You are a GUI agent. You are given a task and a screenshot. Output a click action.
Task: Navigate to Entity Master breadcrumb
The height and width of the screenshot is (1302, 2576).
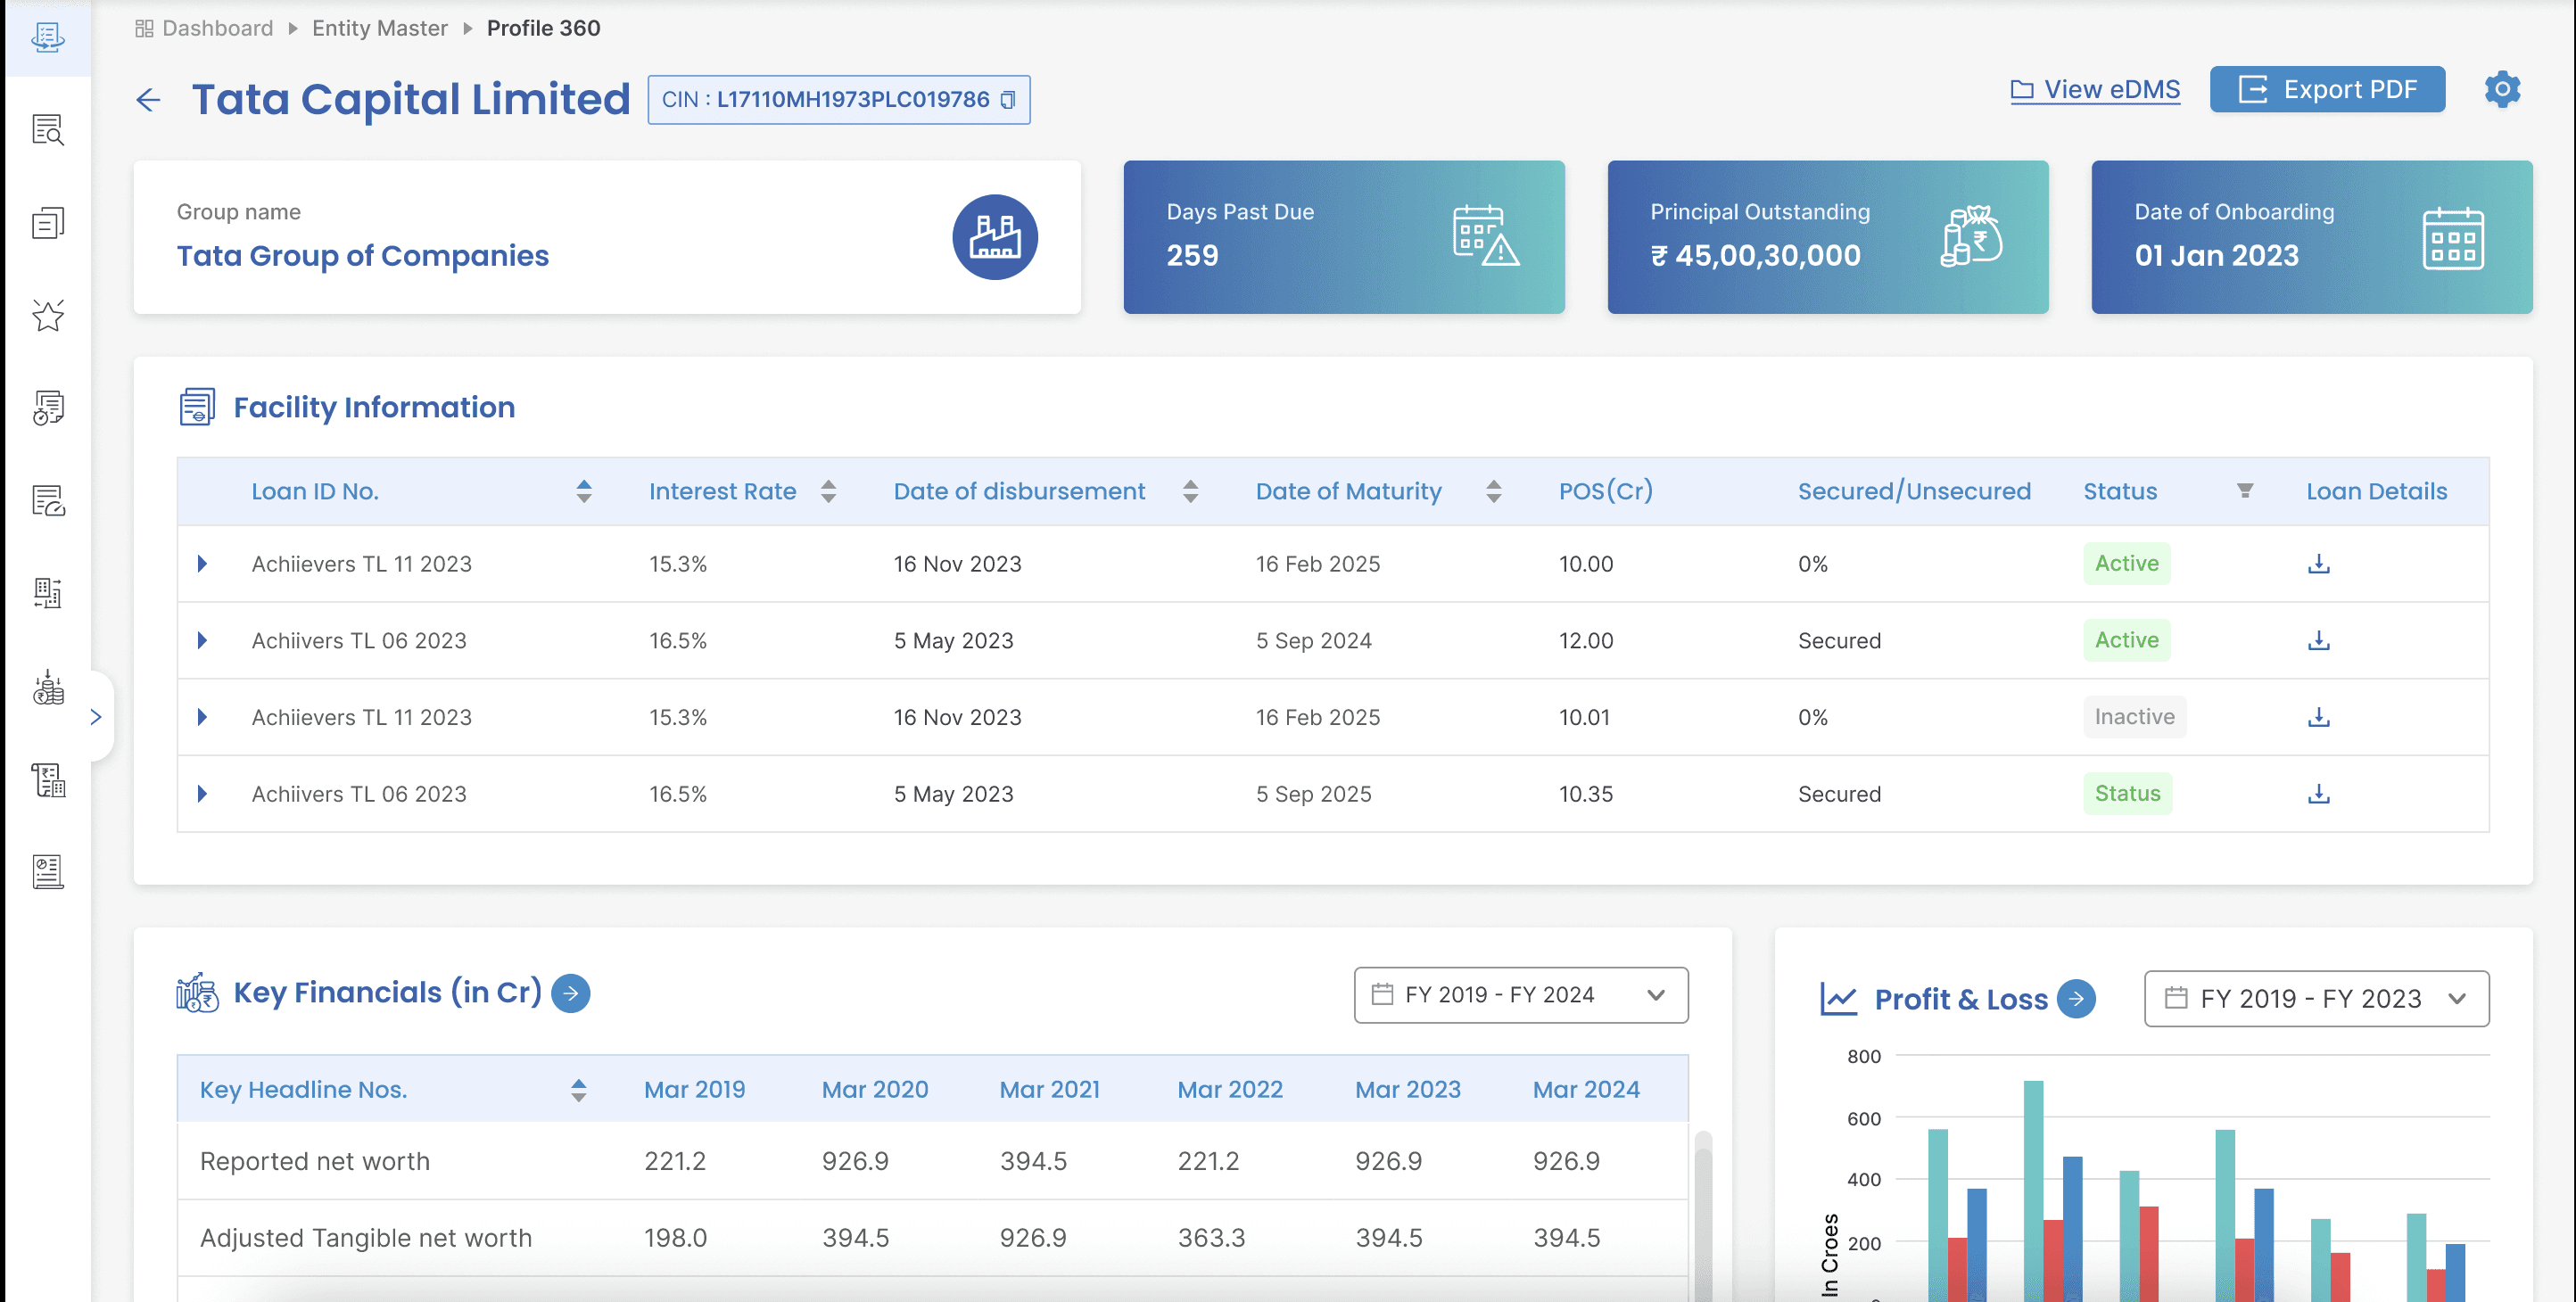[379, 28]
